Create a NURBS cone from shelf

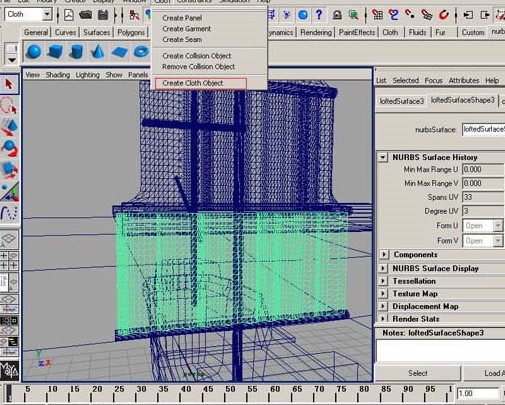click(98, 52)
